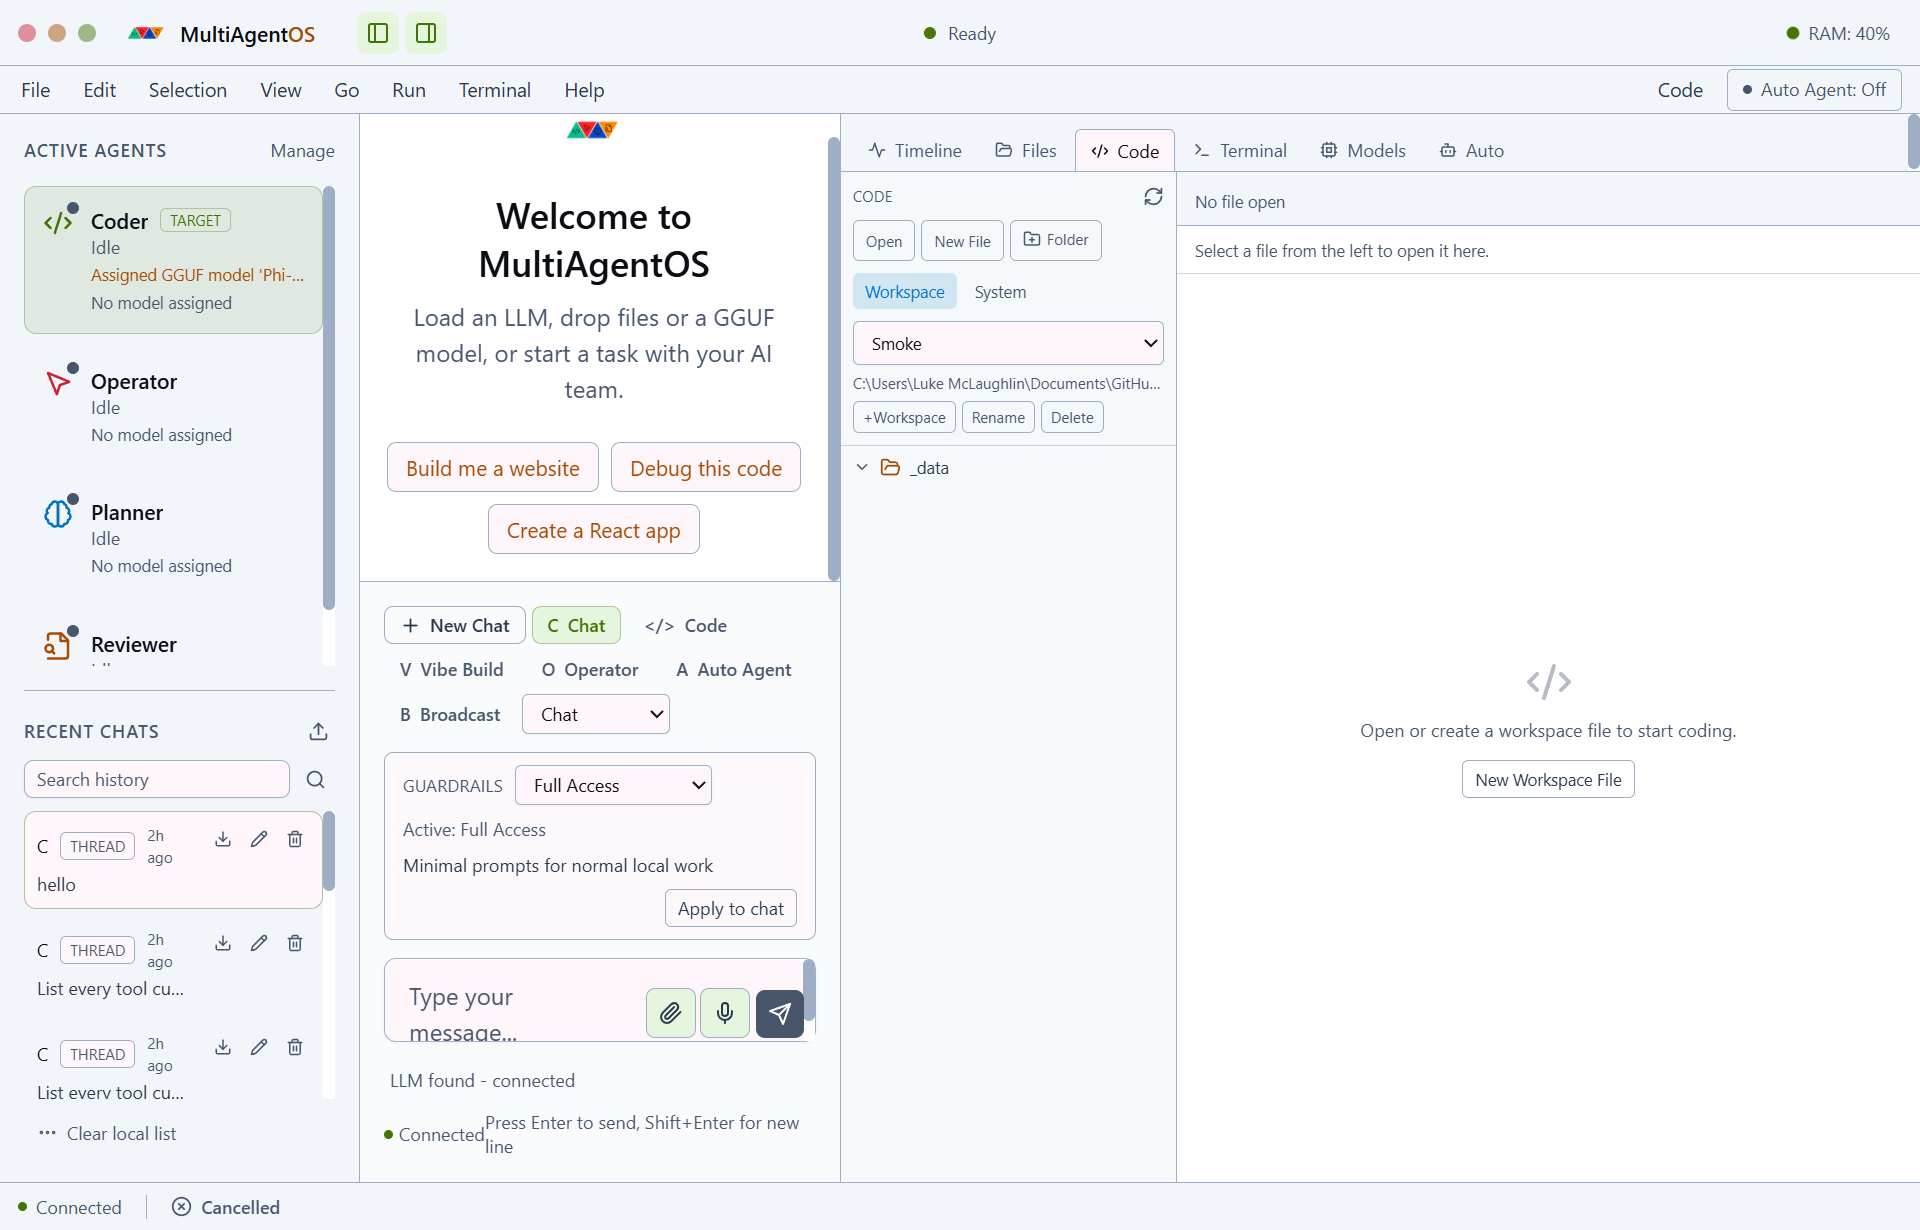The width and height of the screenshot is (1920, 1230).
Task: Delete the 'hello' thread
Action: [295, 839]
